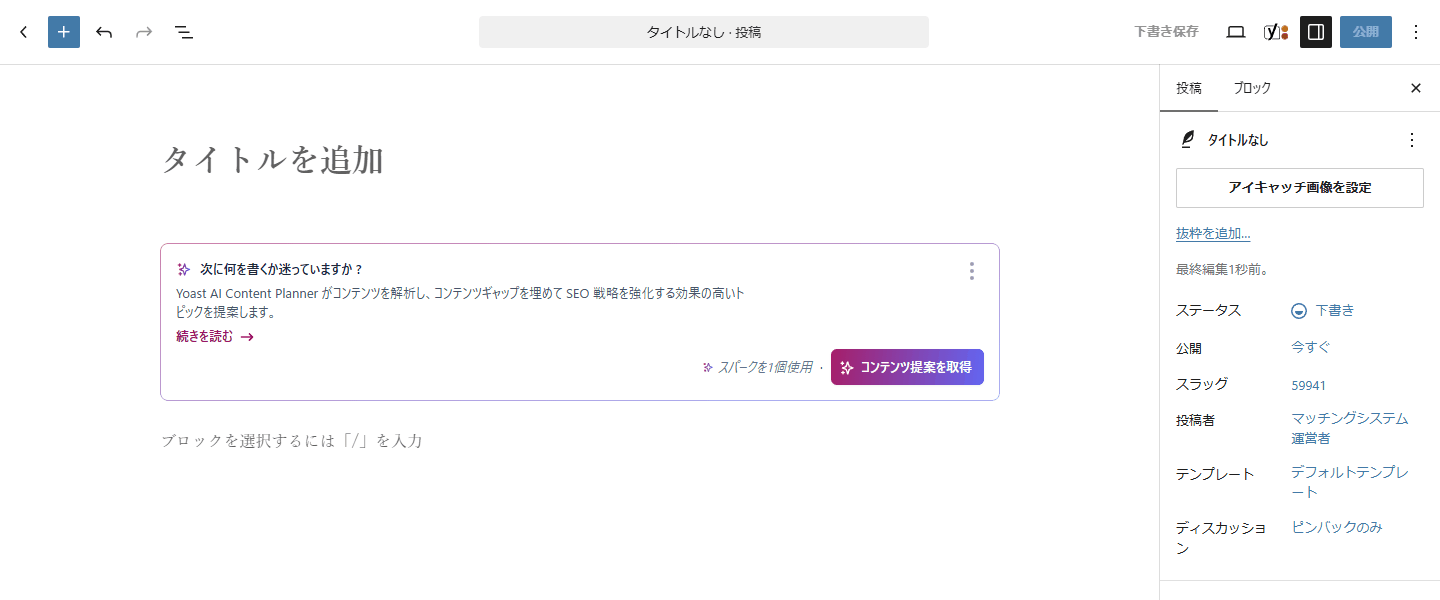Redo the last undone change
Screen dimensions: 1440x600
click(144, 32)
